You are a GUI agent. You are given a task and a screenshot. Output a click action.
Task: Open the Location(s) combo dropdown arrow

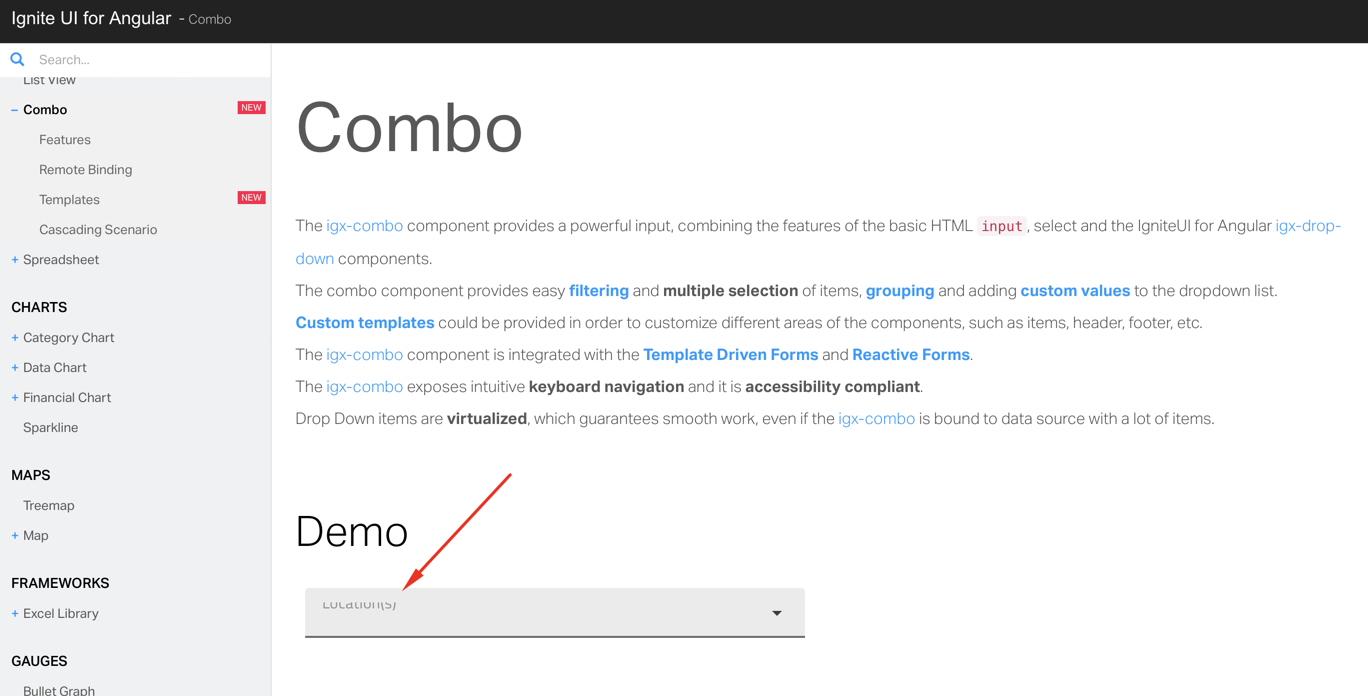776,612
